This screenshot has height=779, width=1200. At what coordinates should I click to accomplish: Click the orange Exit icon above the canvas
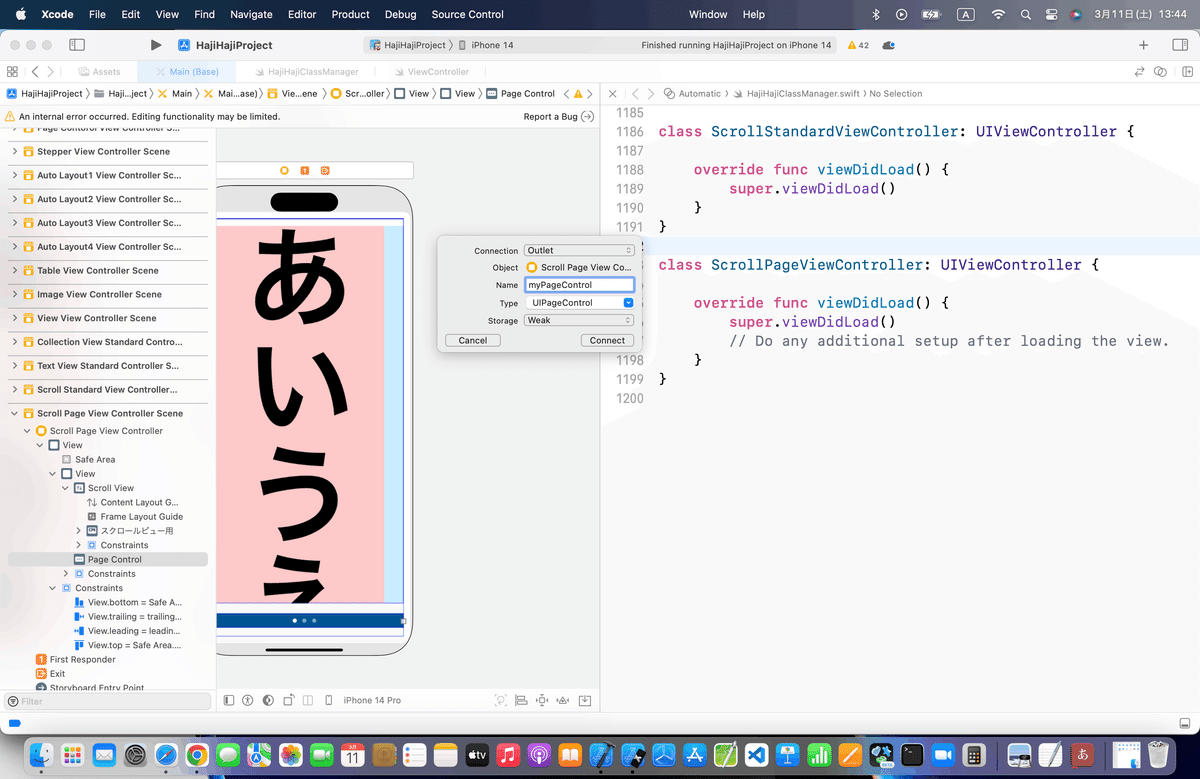(325, 171)
